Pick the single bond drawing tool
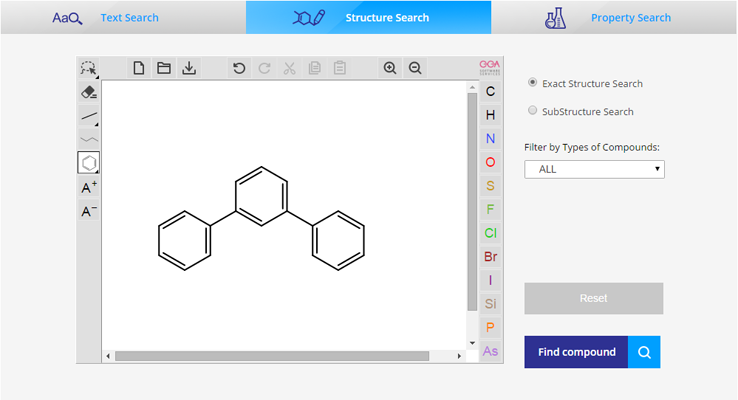This screenshot has width=738, height=400. tap(88, 116)
